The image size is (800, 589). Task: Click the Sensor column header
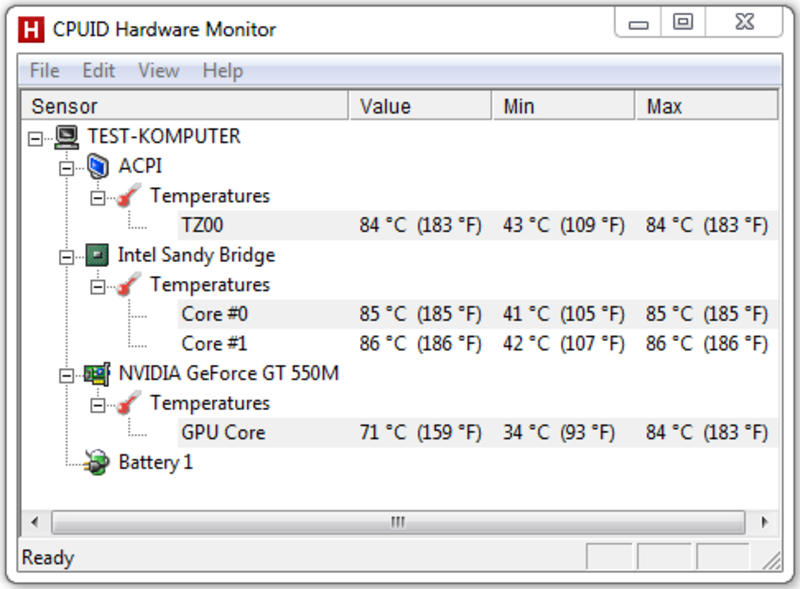tap(185, 106)
